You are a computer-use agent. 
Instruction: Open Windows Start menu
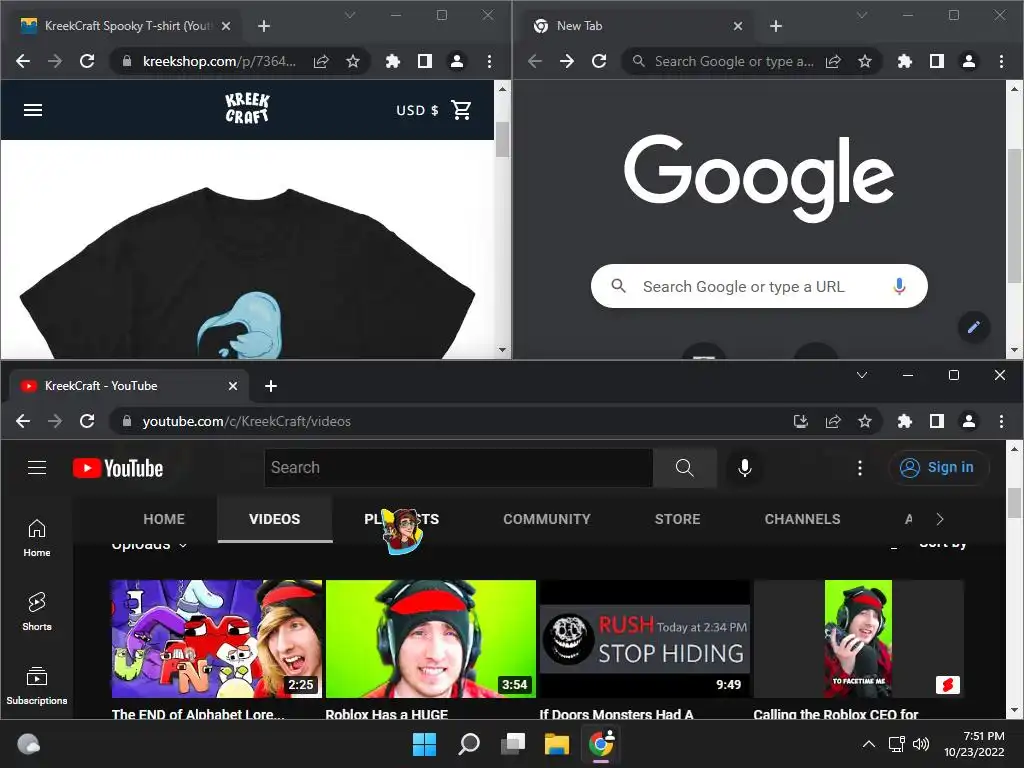(424, 744)
